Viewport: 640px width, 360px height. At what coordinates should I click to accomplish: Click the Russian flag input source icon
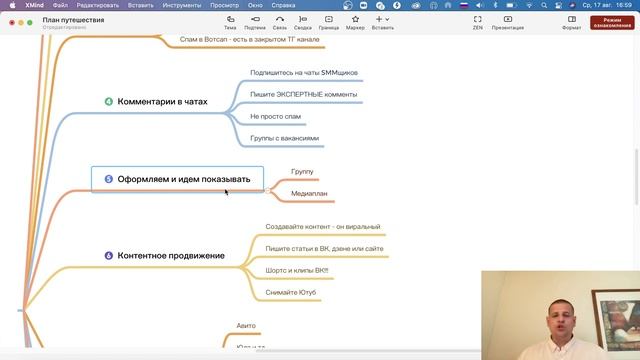[464, 5]
